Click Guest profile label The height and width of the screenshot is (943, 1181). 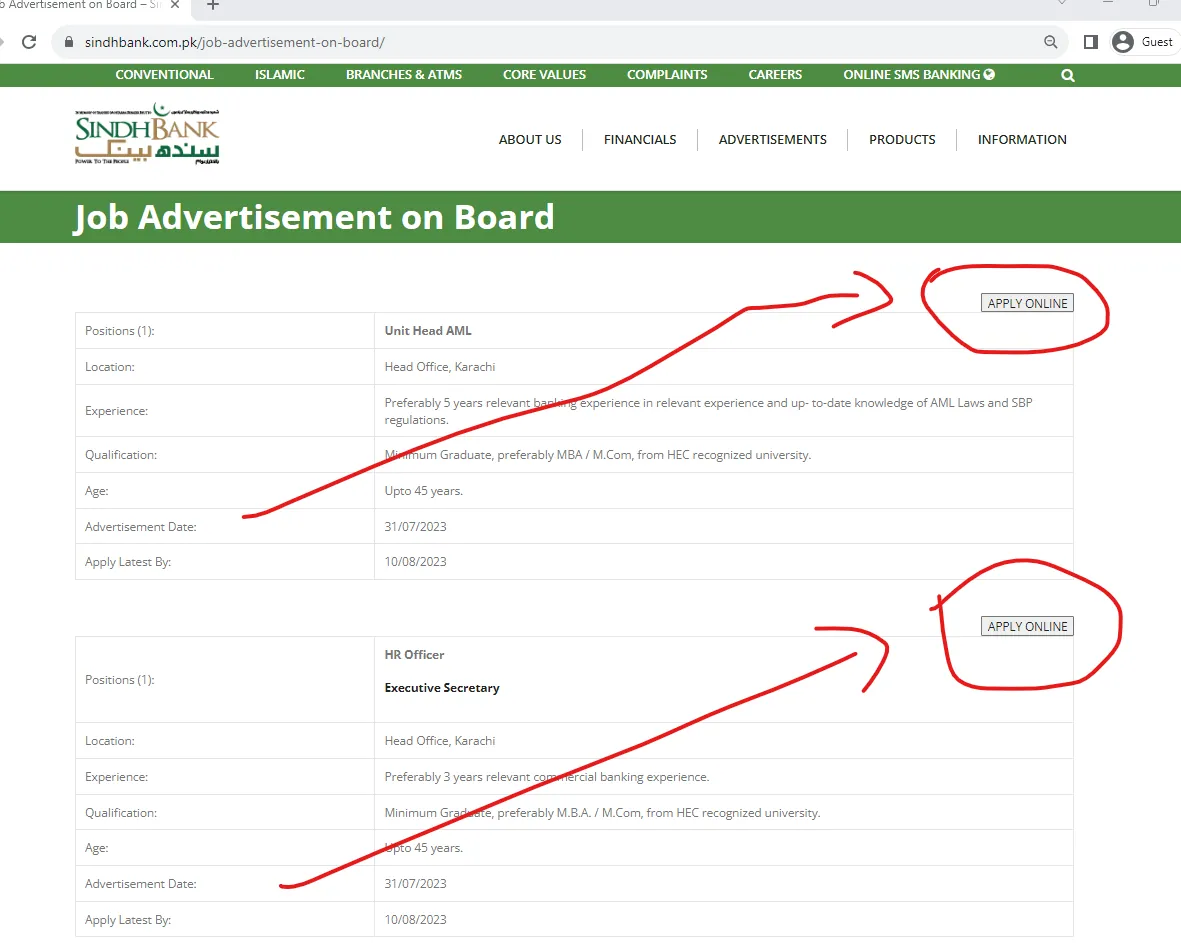pos(1157,42)
